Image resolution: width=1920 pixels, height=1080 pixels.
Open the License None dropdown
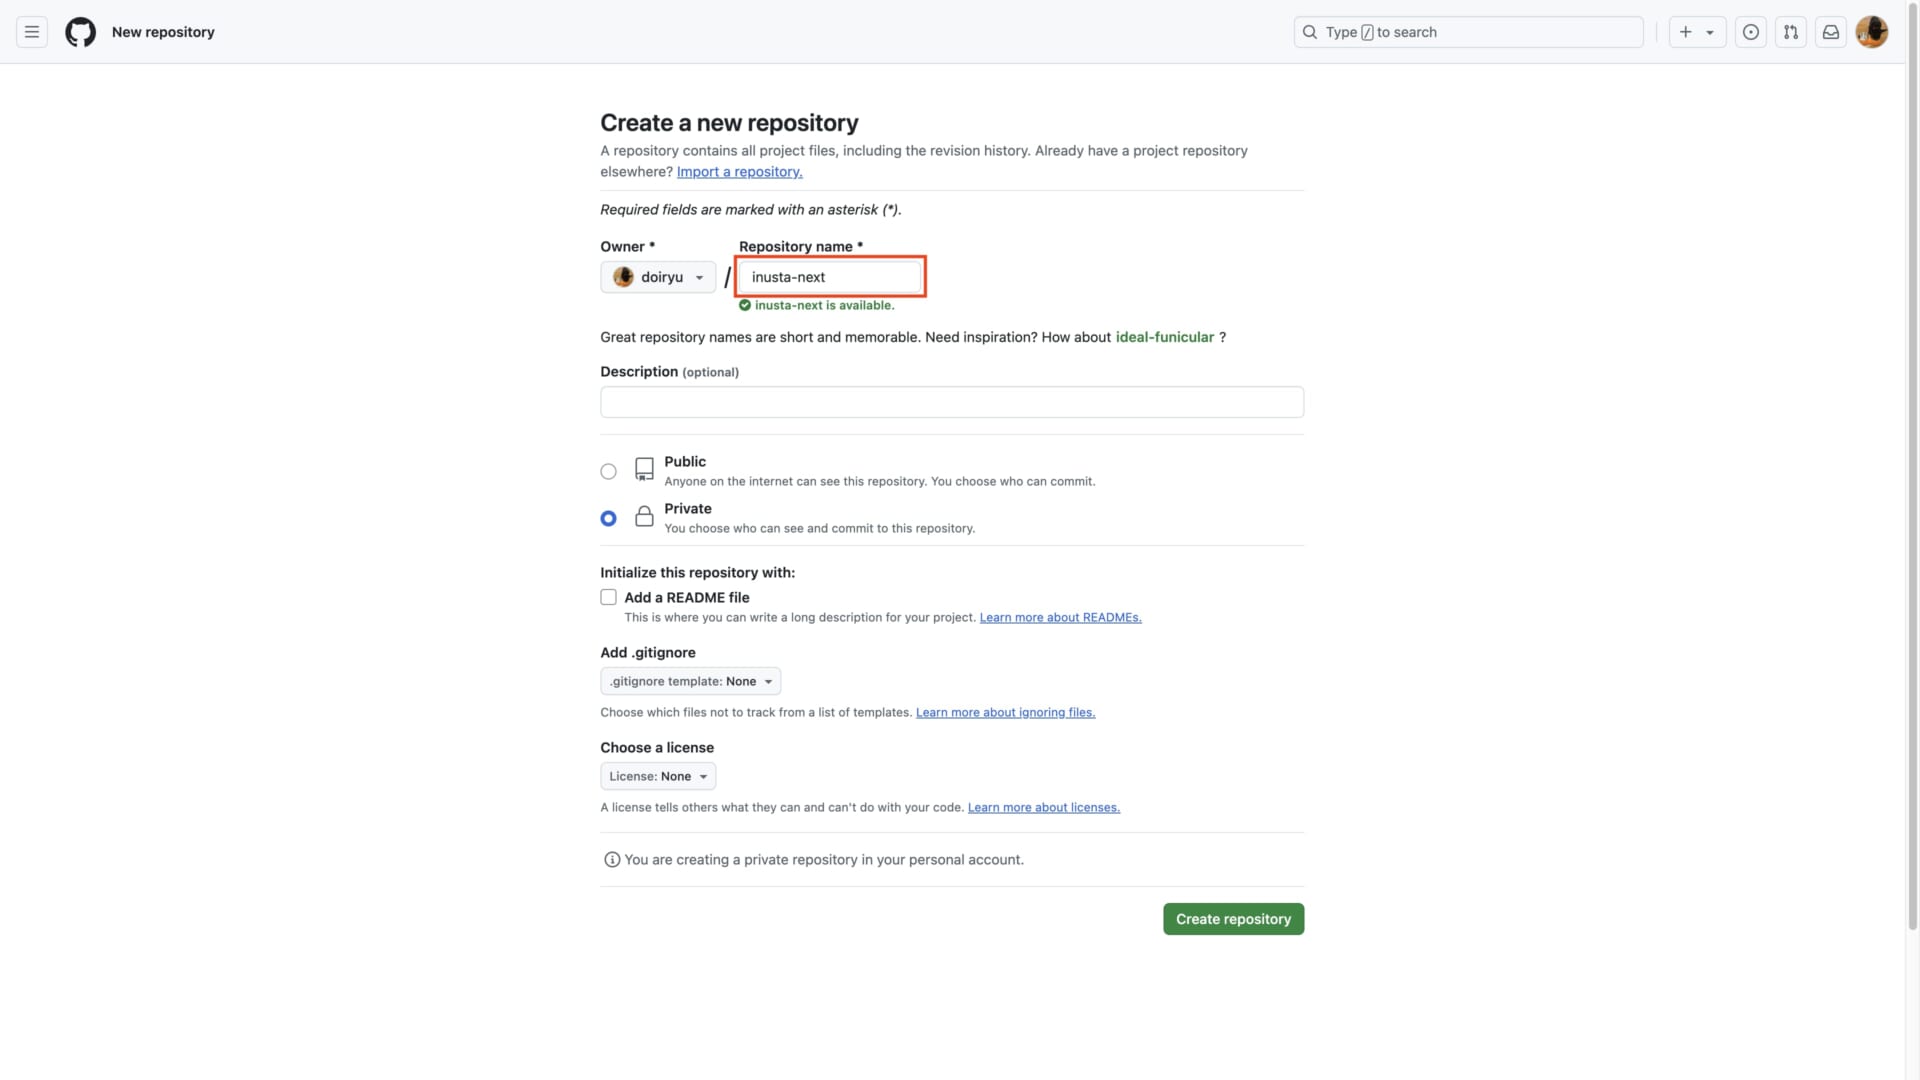(x=658, y=777)
